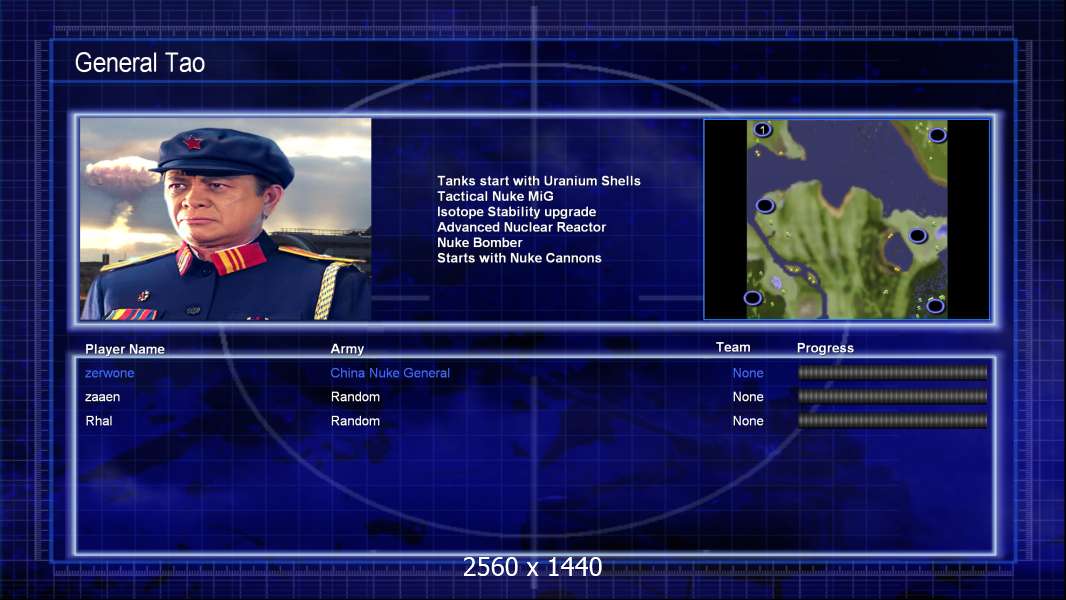This screenshot has width=1066, height=600.
Task: Click the progress bar for zaaen
Action: coord(893,396)
